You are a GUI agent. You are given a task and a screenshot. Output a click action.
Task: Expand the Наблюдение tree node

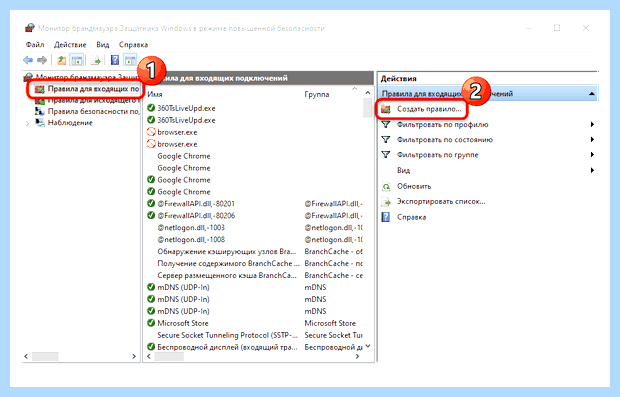point(27,123)
